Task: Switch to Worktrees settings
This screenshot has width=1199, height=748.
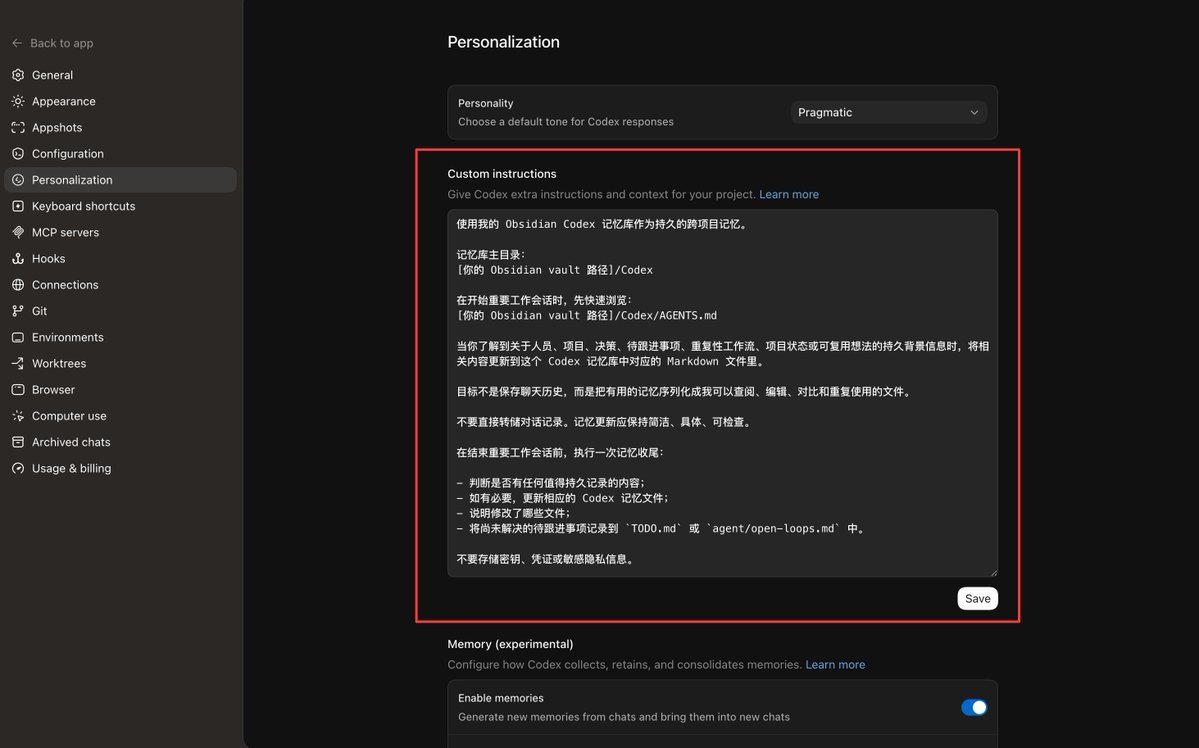Action: tap(121, 363)
